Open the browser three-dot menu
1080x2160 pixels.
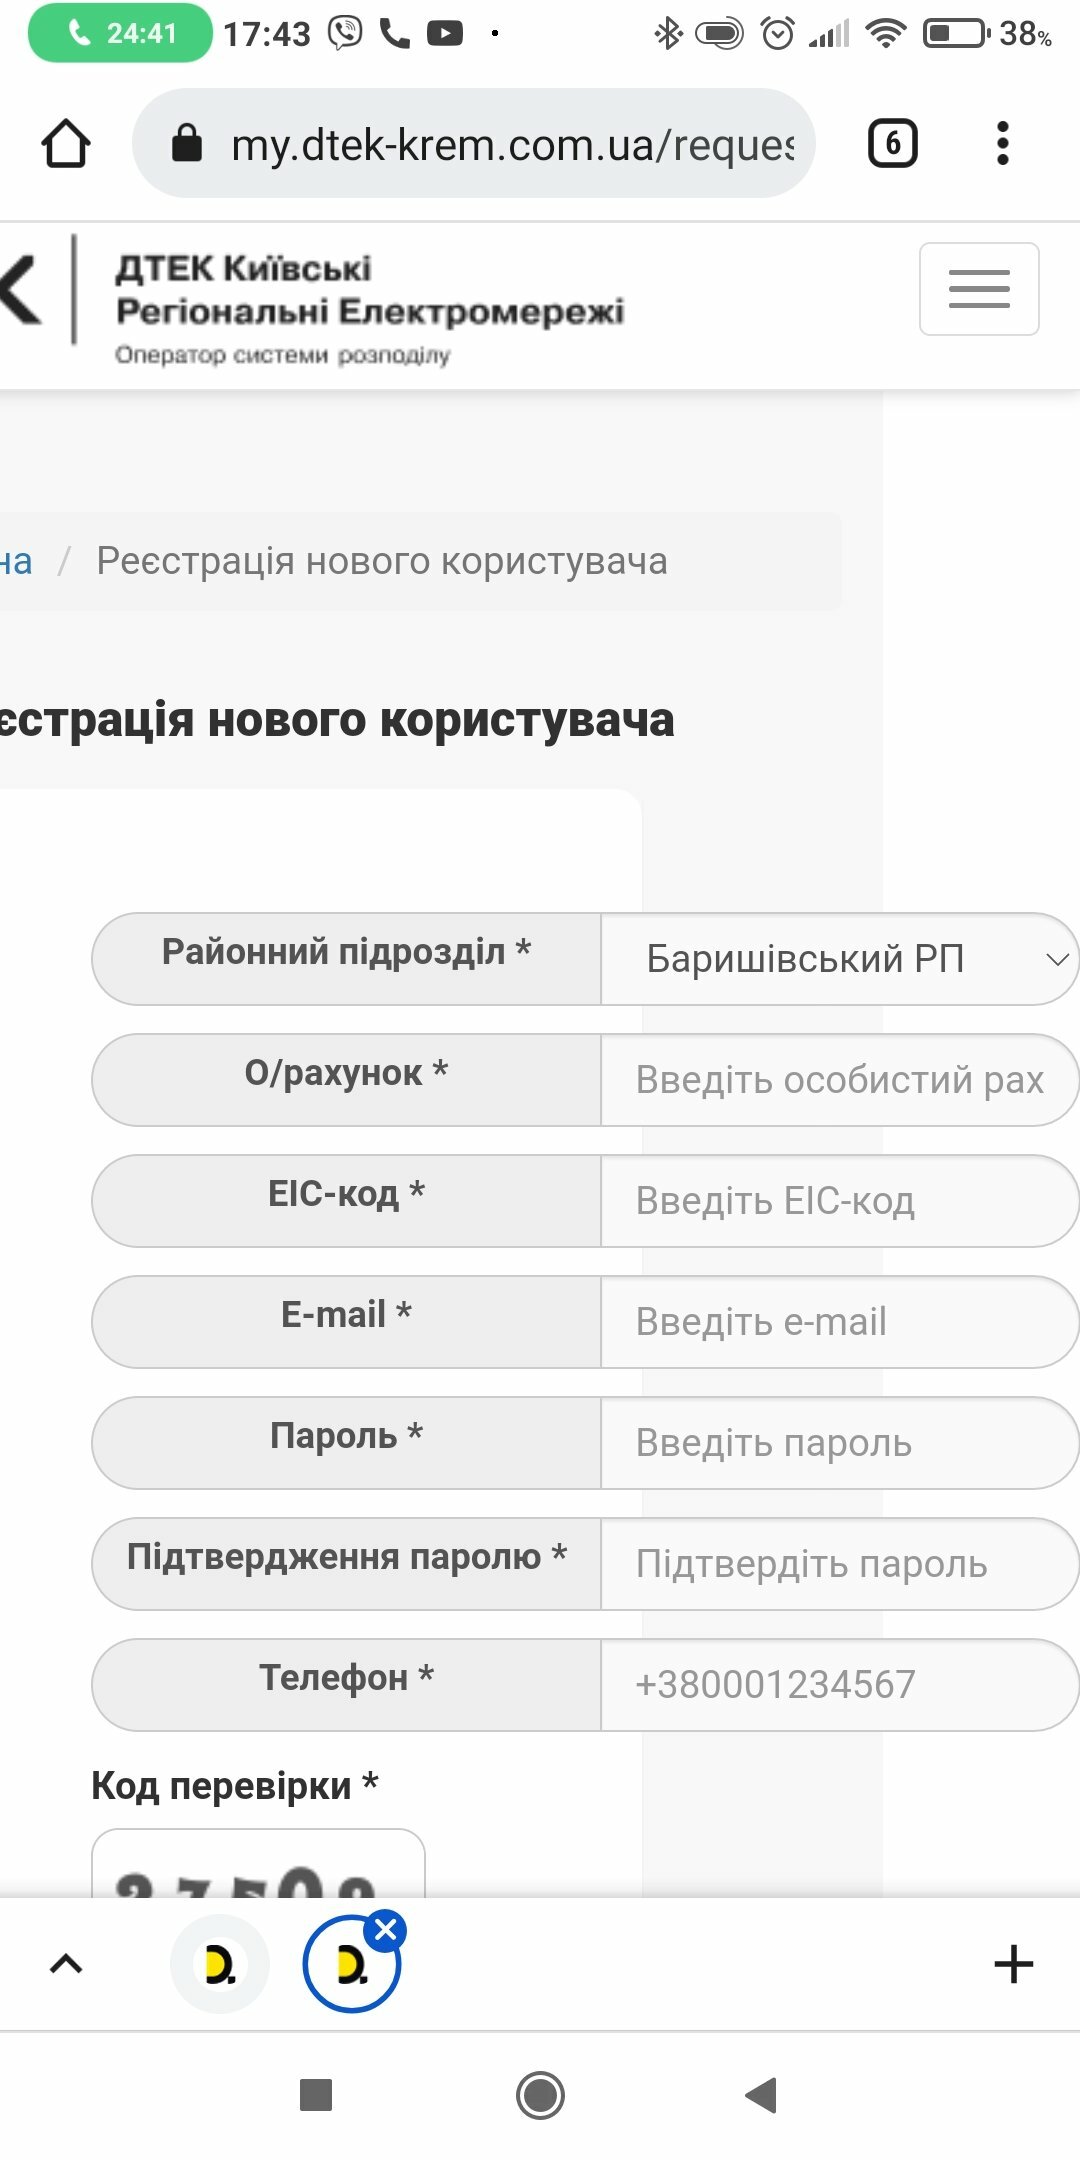click(x=1003, y=143)
